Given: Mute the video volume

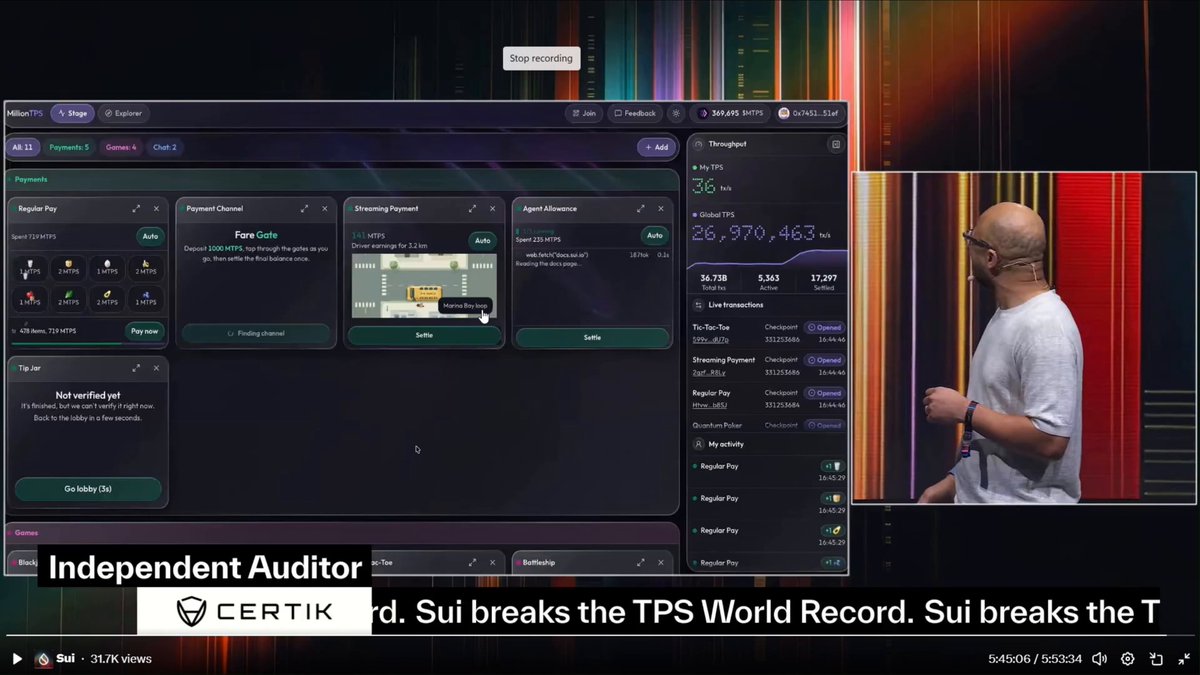Looking at the screenshot, I should click(x=1099, y=658).
